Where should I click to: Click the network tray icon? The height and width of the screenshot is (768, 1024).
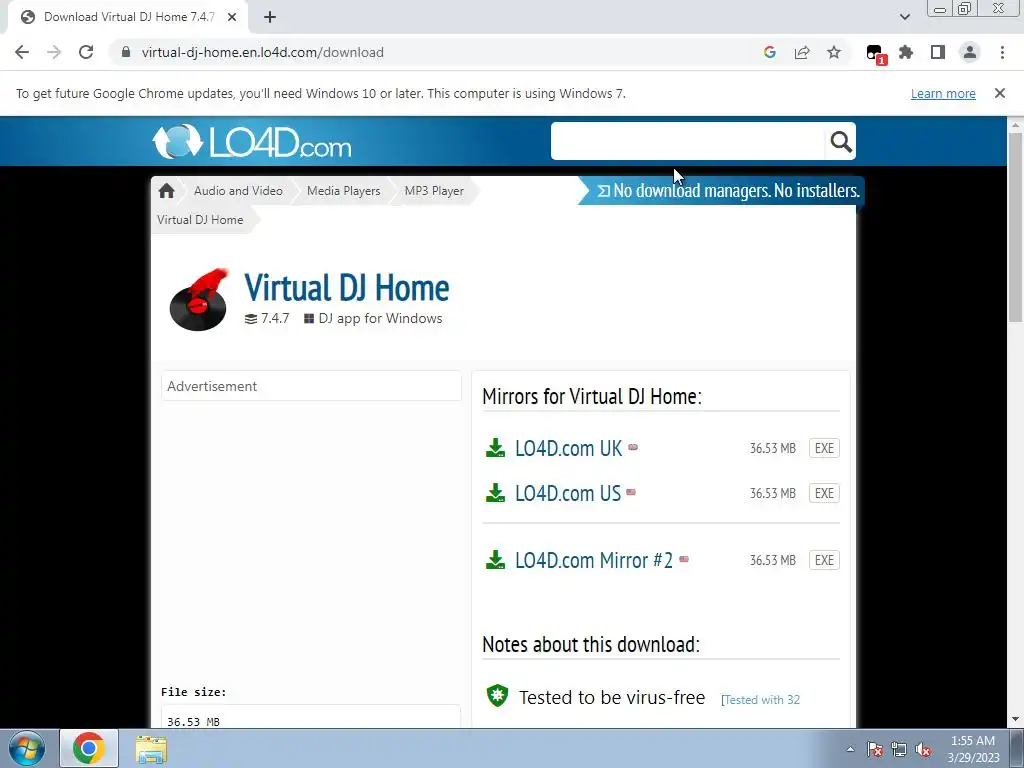click(x=899, y=749)
